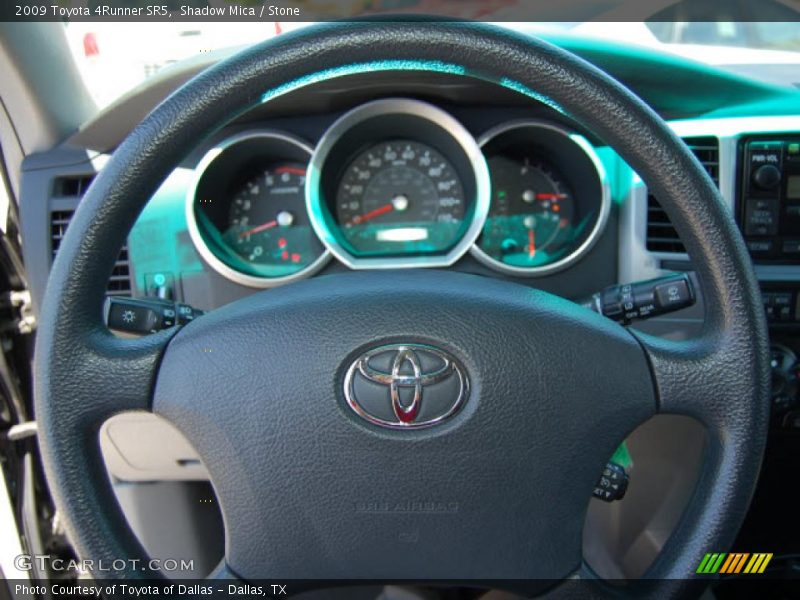Select the headlight control stalk
Image resolution: width=800 pixels, height=600 pixels.
[x=135, y=318]
